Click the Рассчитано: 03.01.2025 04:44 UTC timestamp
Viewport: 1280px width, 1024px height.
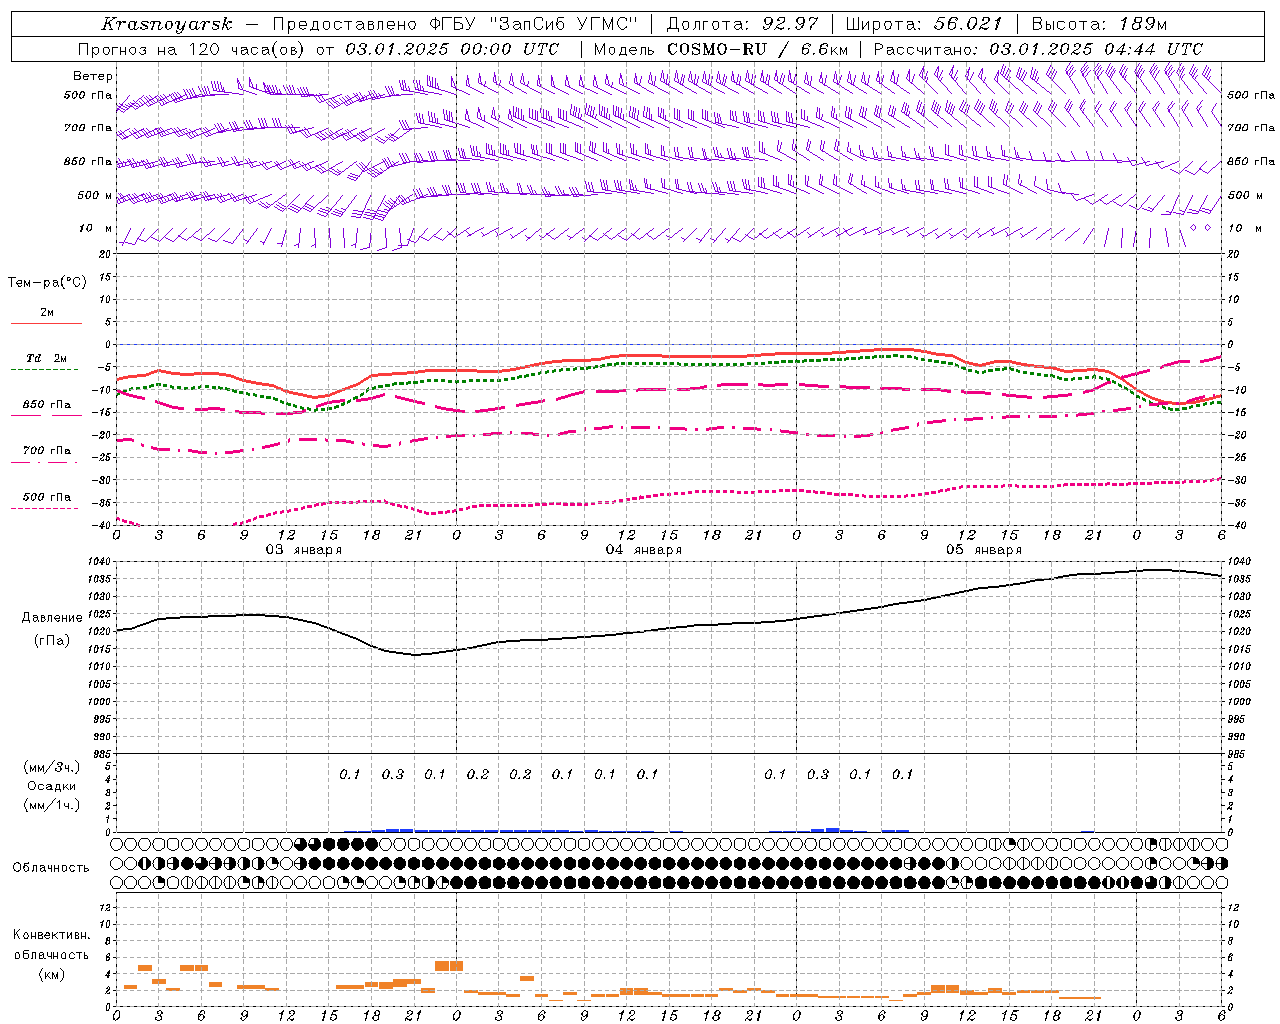(1038, 49)
